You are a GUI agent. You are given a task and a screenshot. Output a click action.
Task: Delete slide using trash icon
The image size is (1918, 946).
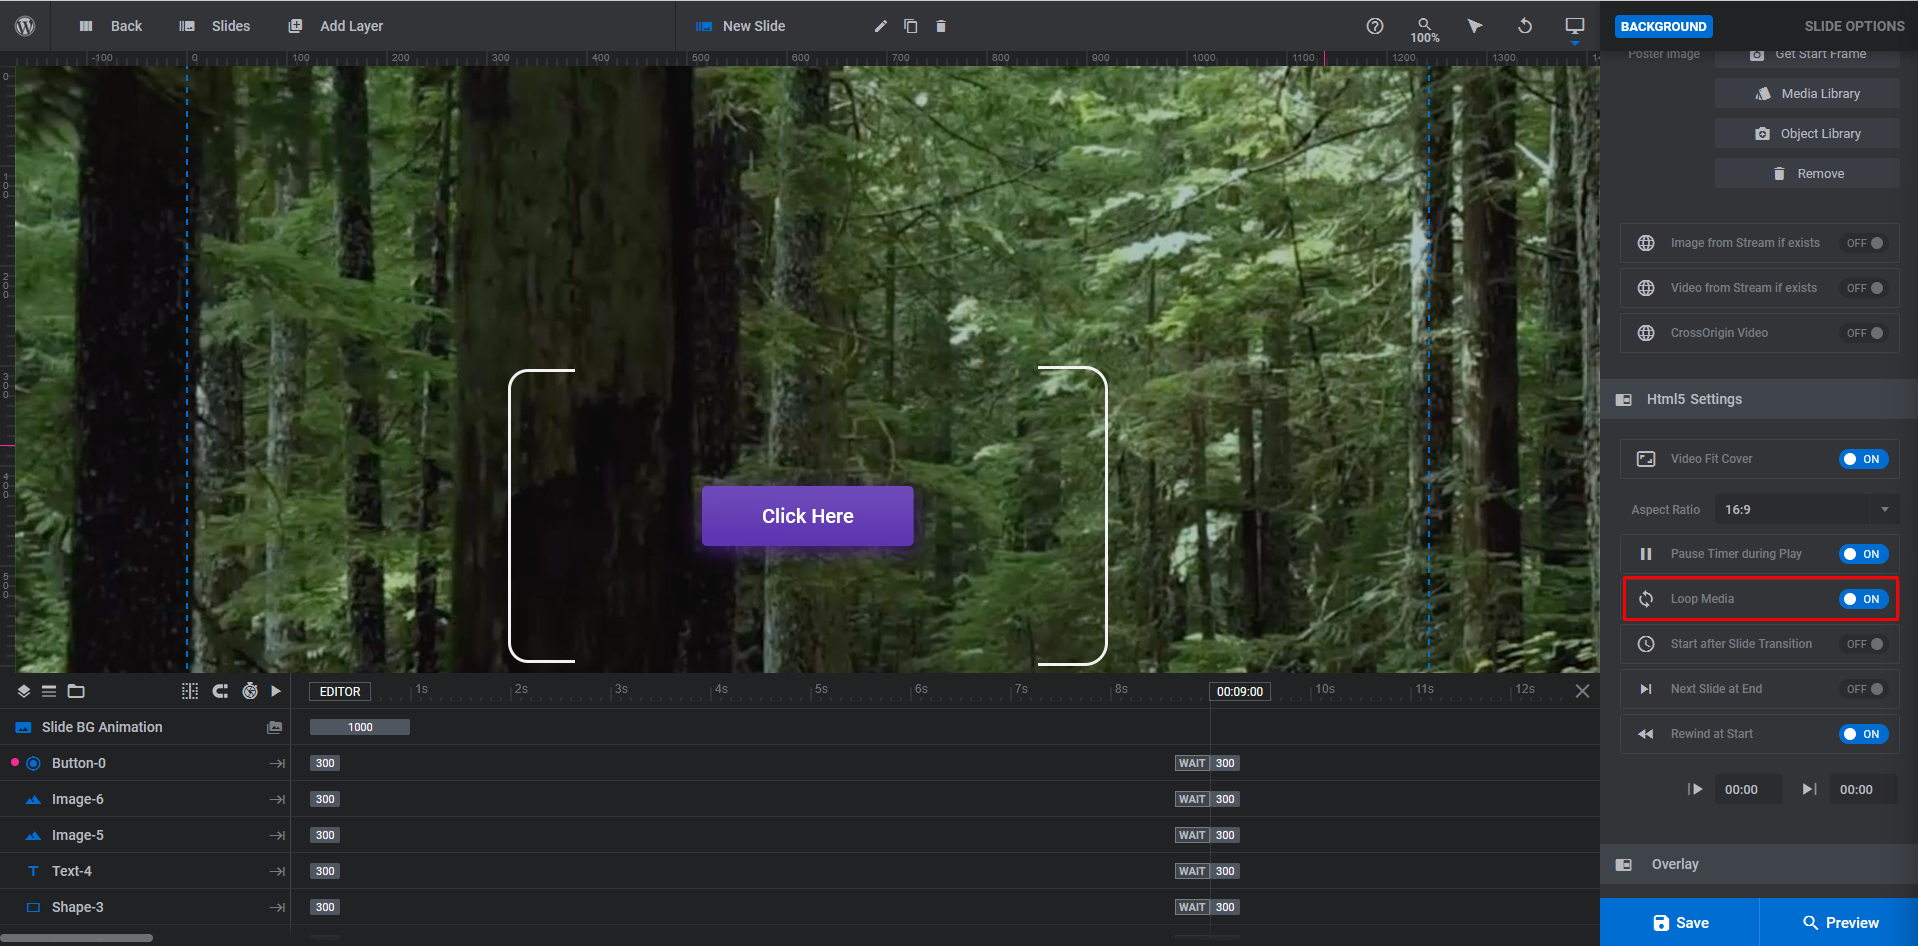(x=941, y=26)
